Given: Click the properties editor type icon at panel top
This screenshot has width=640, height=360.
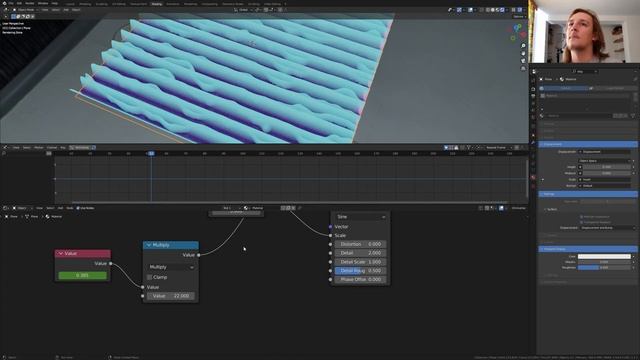Looking at the screenshot, I should pos(534,71).
